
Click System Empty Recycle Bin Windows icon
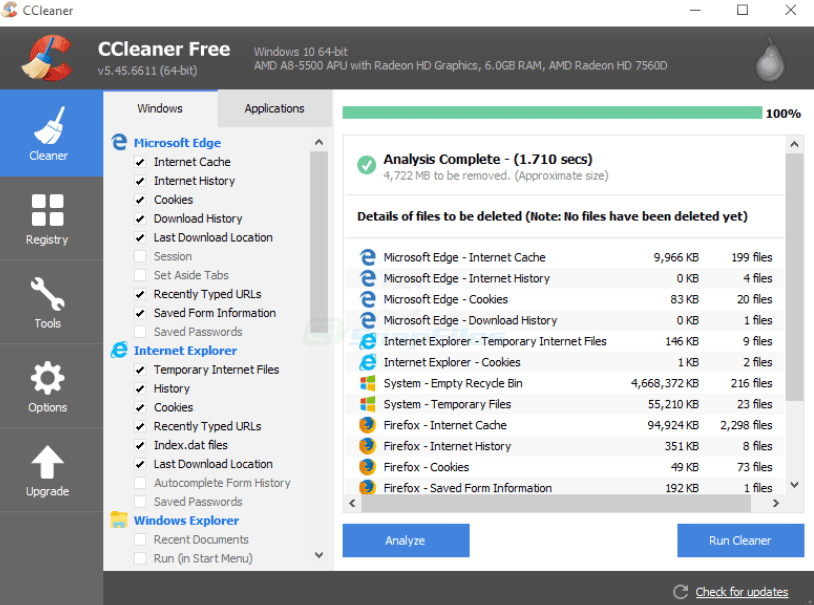[368, 383]
